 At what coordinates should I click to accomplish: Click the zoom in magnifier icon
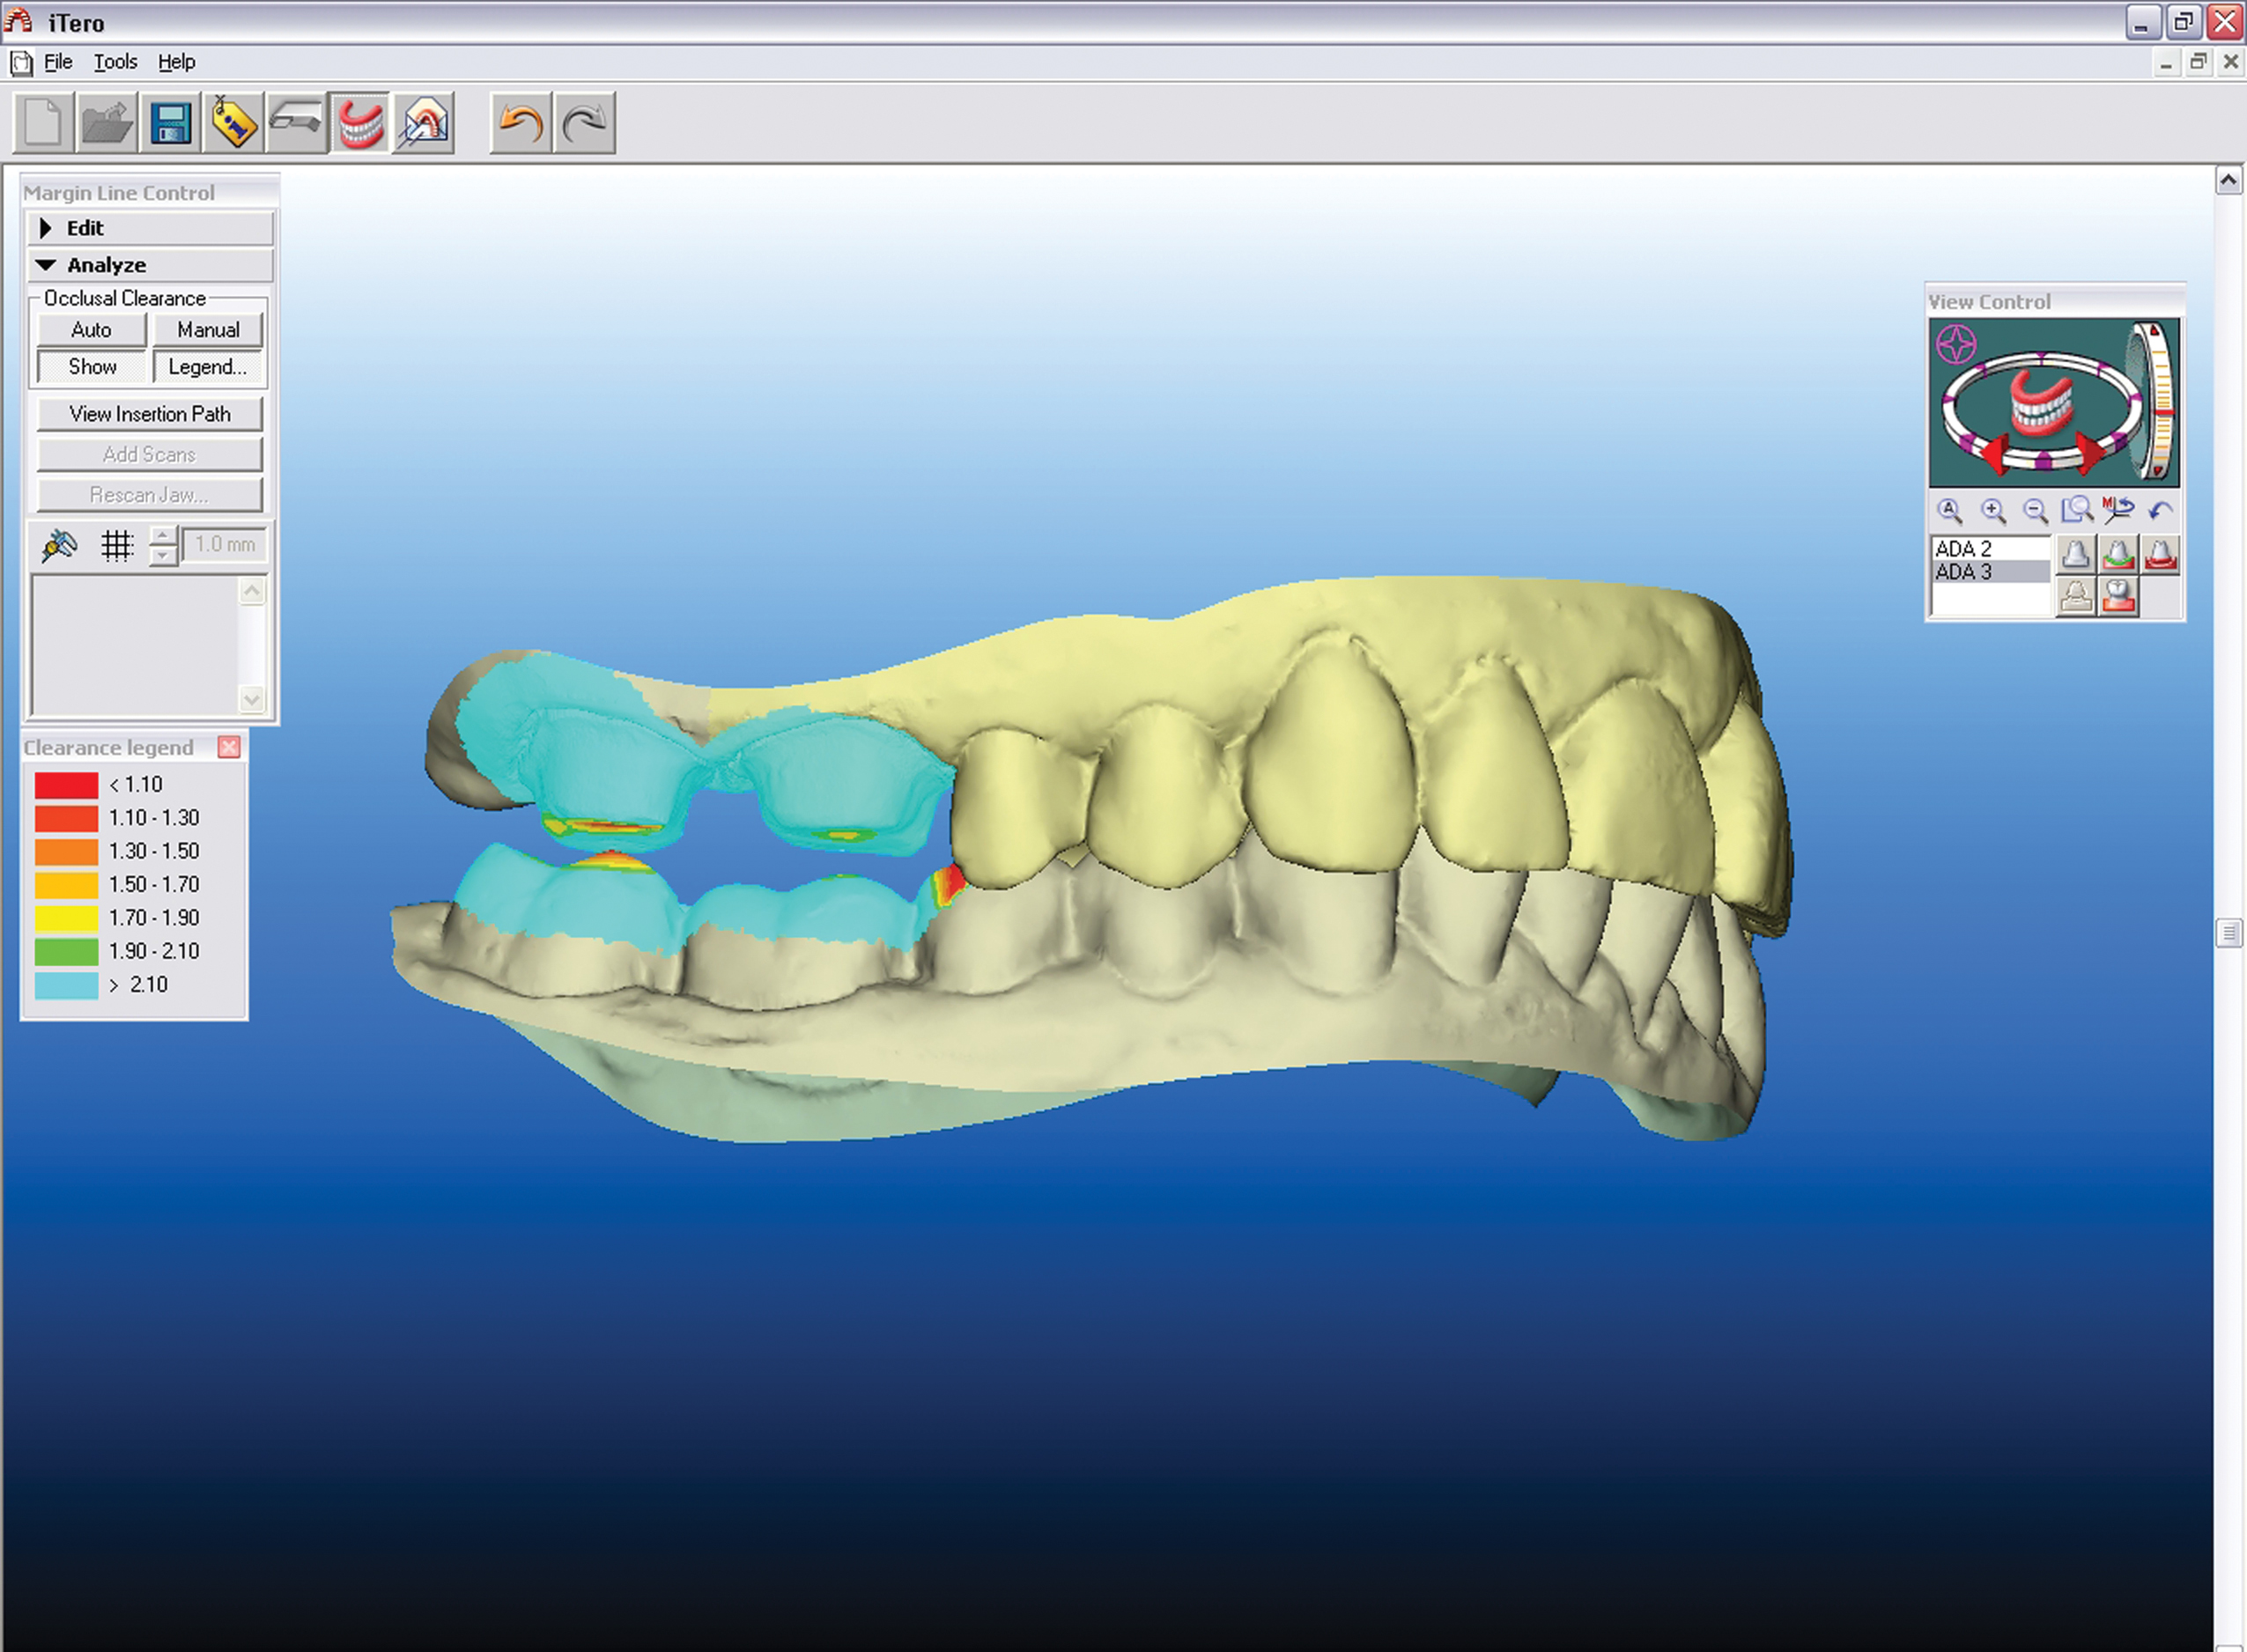pyautogui.click(x=1993, y=511)
